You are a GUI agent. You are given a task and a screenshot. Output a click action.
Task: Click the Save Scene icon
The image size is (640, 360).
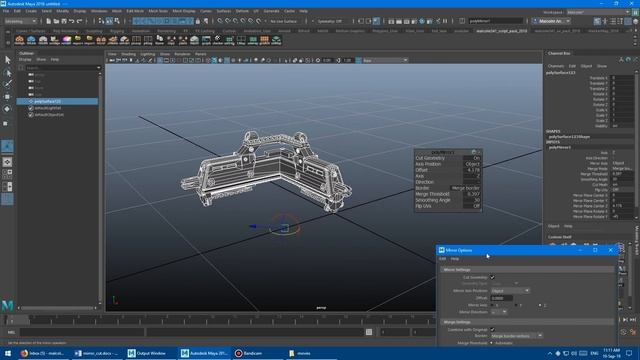coord(64,21)
